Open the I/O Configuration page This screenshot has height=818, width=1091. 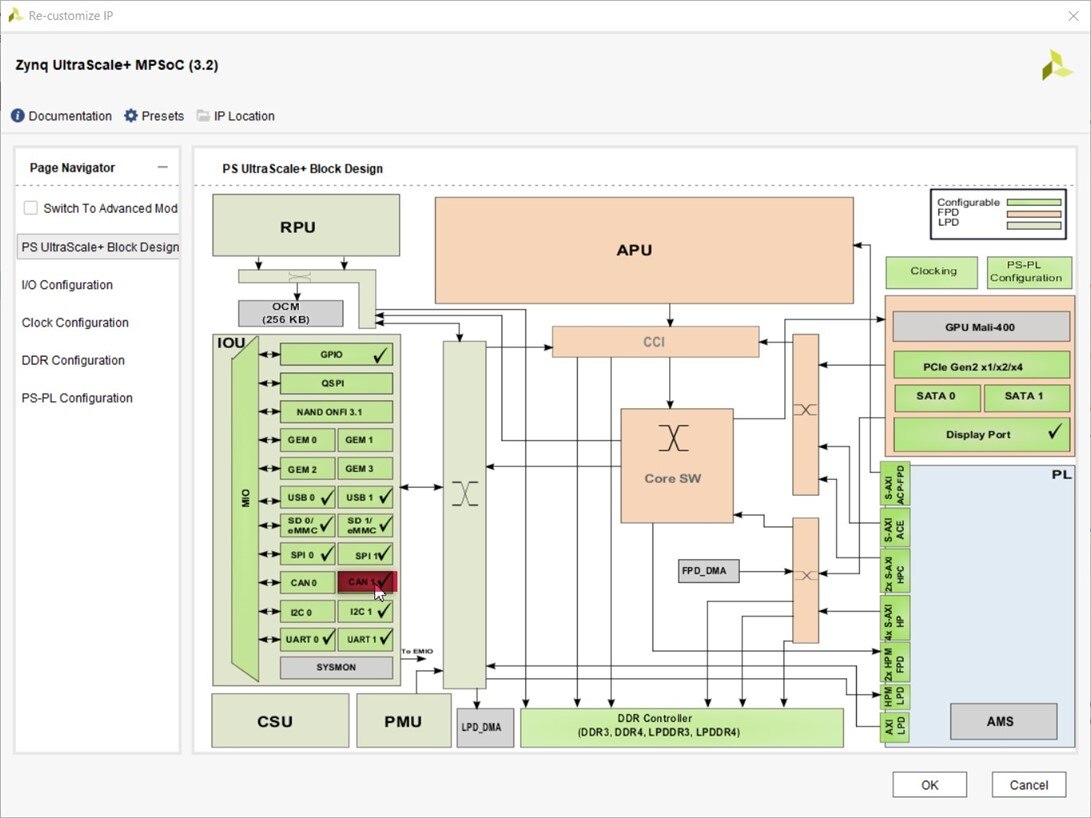[67, 285]
